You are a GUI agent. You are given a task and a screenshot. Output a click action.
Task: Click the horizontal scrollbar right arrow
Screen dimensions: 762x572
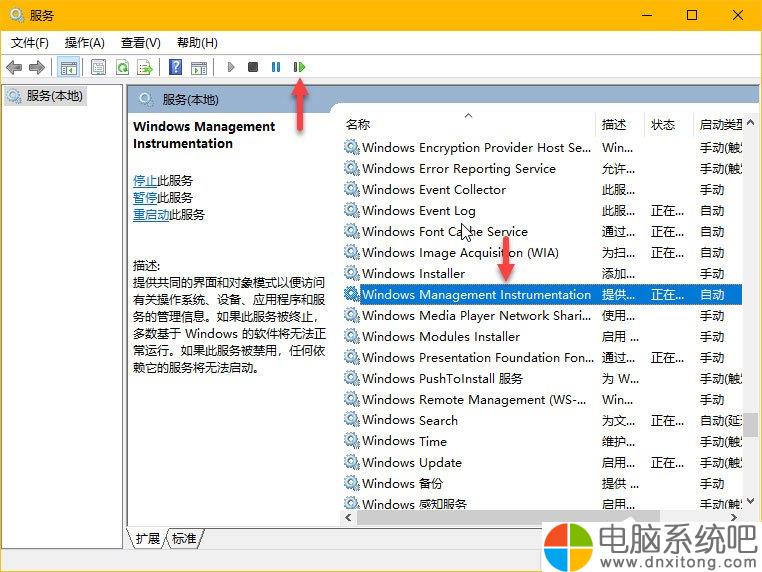734,518
